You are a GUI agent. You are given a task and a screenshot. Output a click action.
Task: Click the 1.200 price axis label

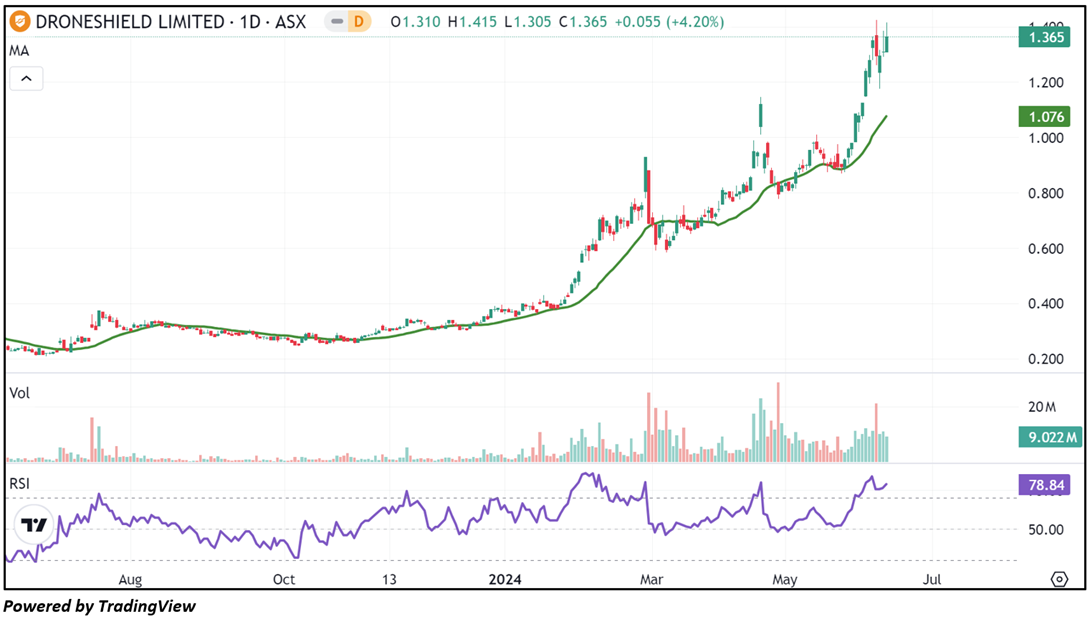1046,82
